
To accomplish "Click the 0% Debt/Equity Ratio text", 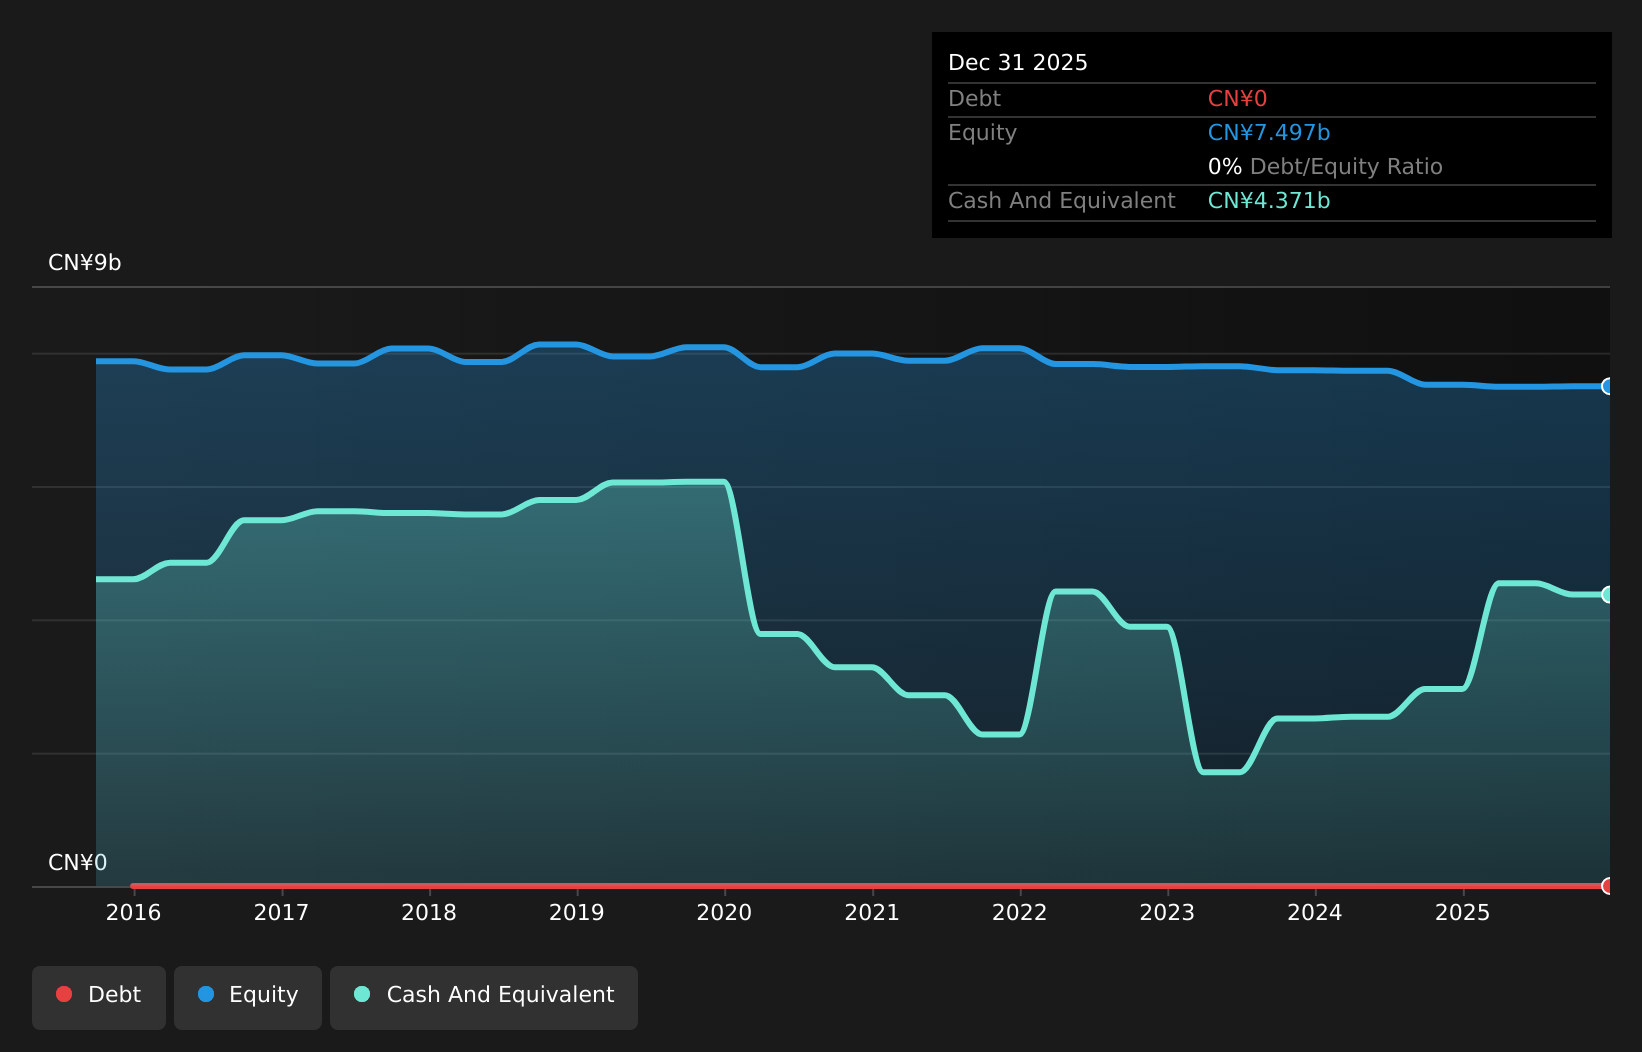I will [1325, 167].
